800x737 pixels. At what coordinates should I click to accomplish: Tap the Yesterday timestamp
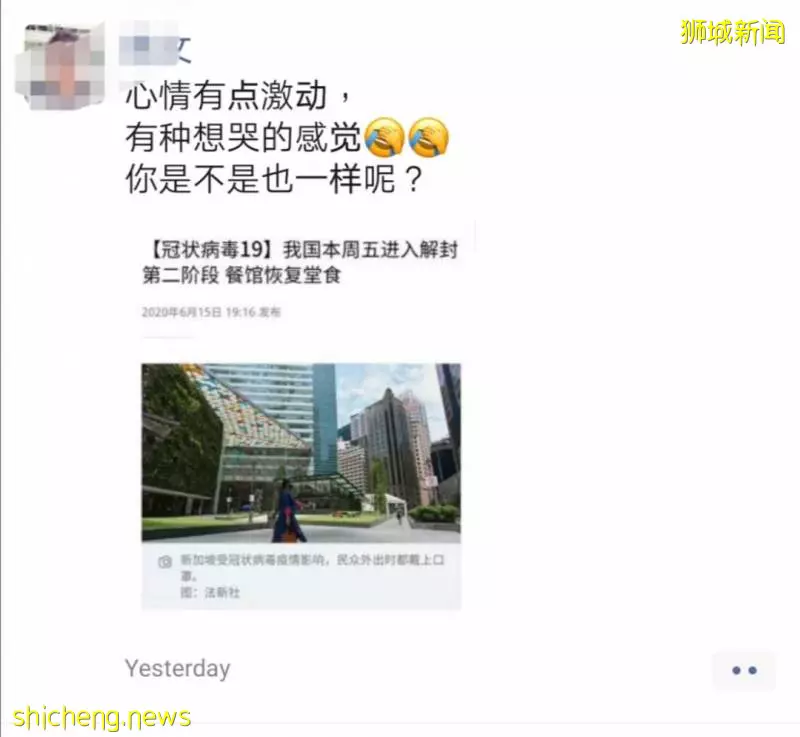click(x=178, y=669)
